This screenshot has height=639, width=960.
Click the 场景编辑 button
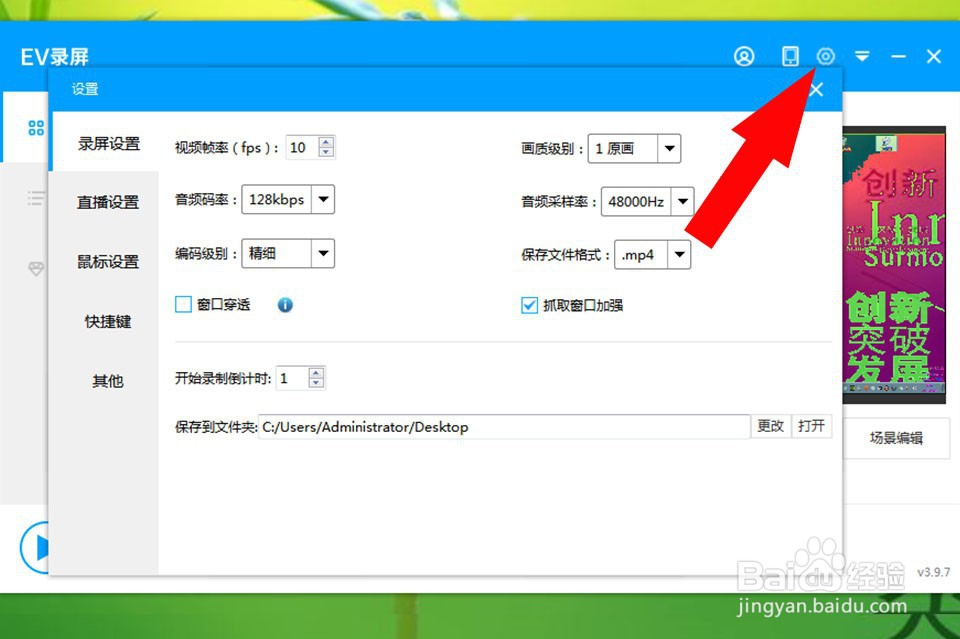[896, 438]
